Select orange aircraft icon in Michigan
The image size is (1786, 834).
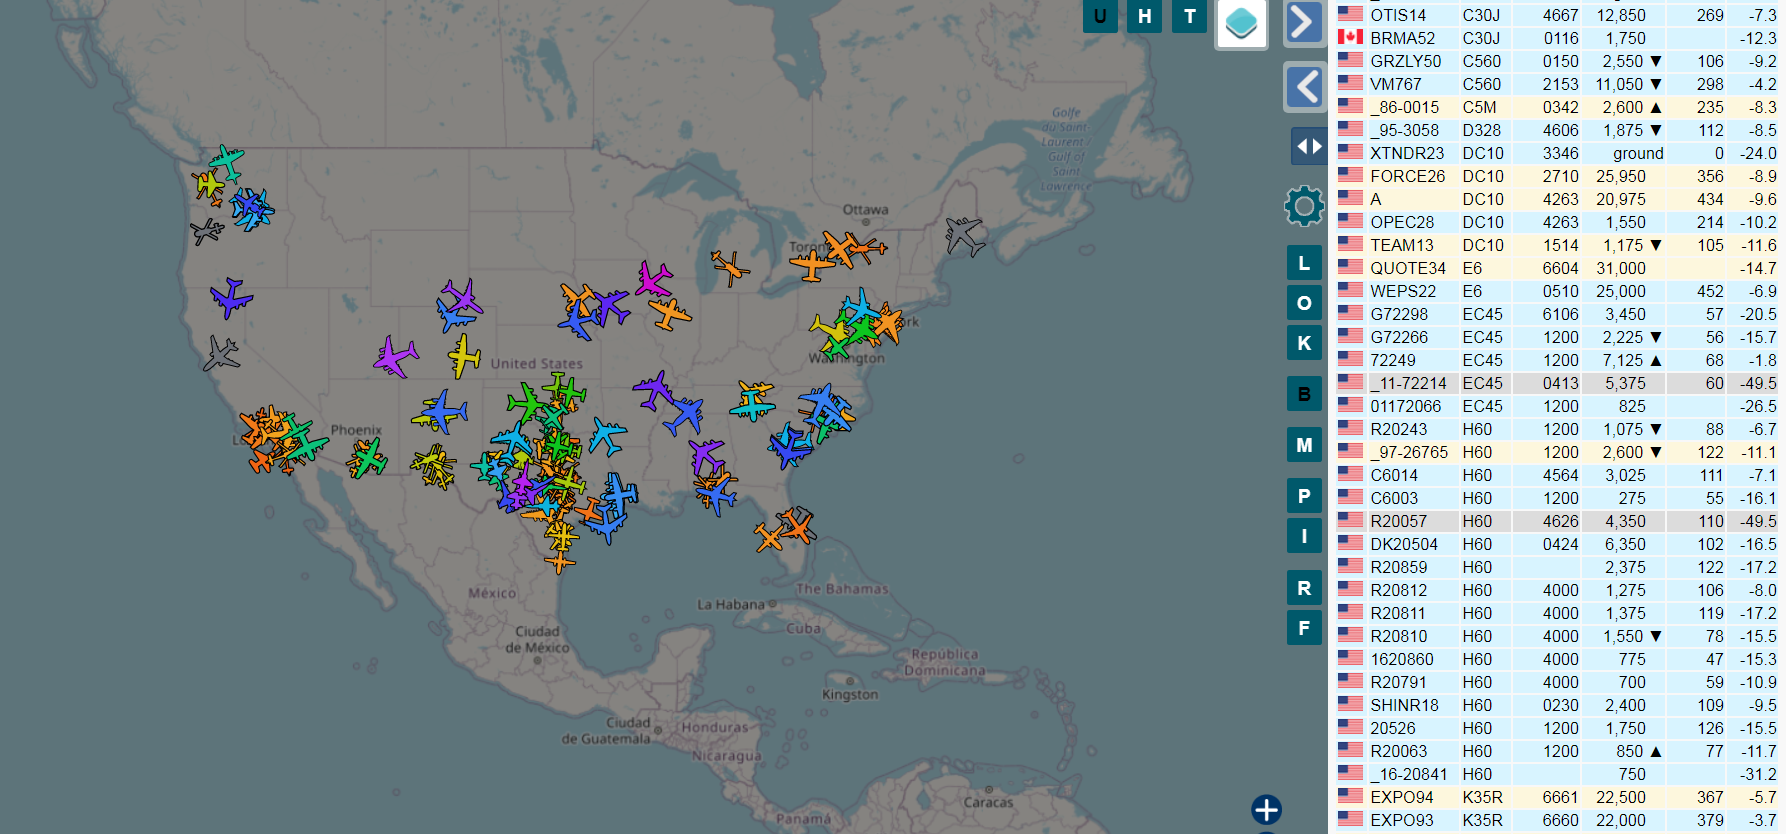pyautogui.click(x=730, y=267)
